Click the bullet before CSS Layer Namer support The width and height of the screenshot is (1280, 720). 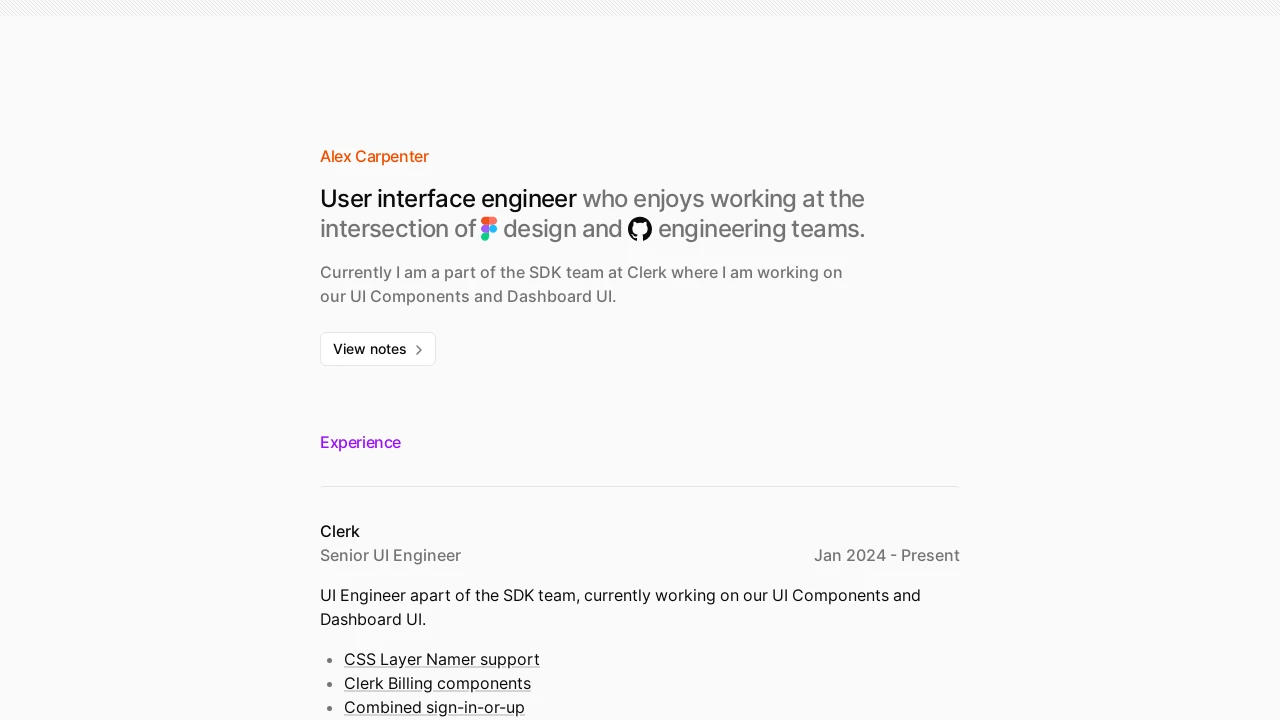click(330, 660)
